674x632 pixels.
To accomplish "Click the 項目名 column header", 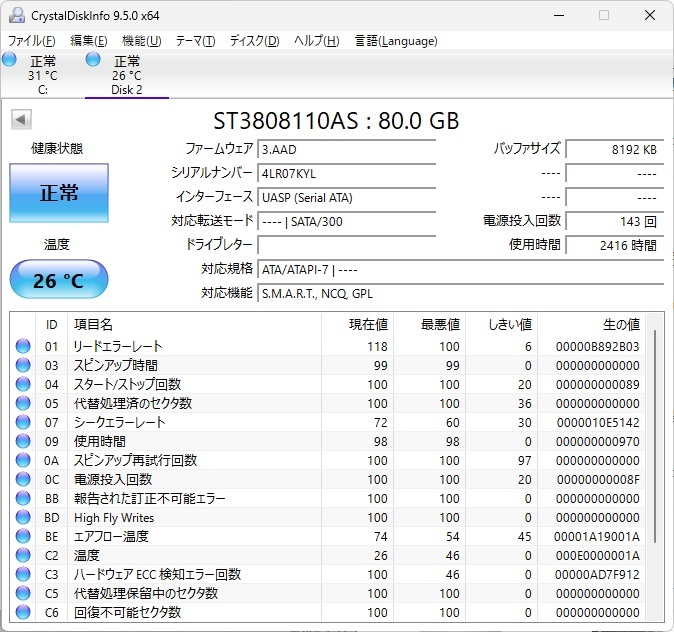I will pos(194,324).
